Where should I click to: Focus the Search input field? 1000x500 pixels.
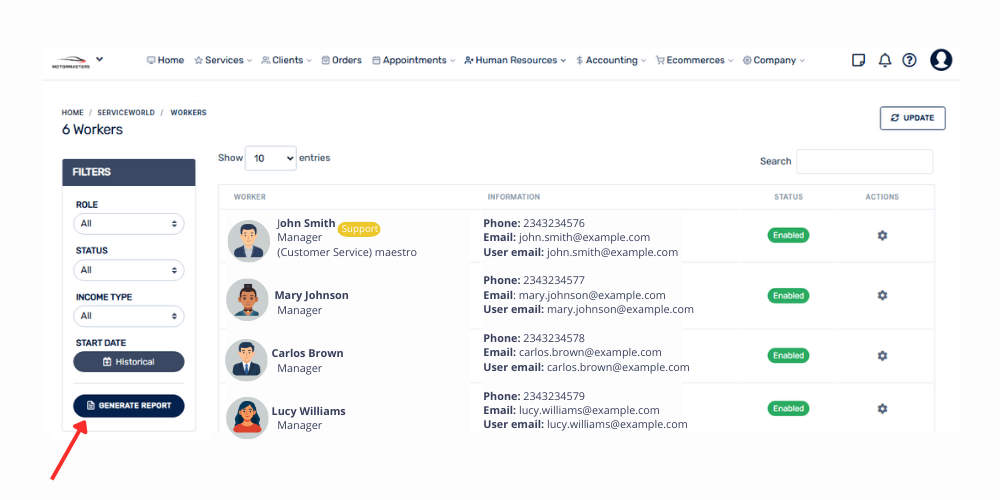tap(864, 162)
